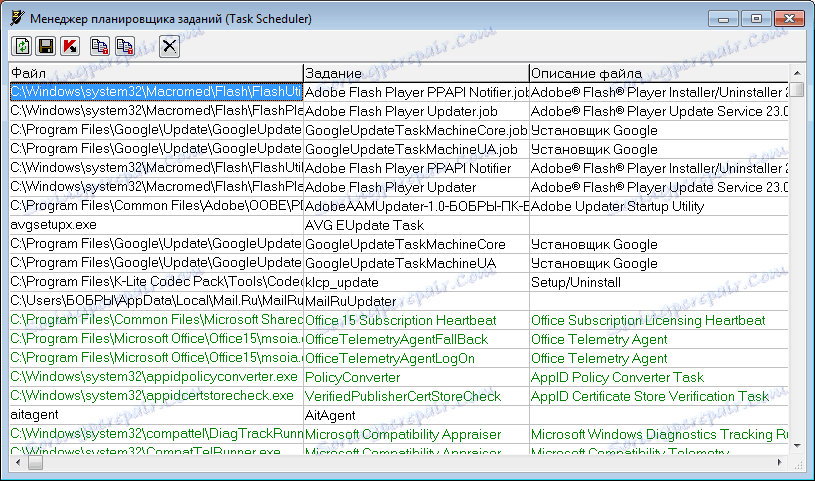Click the vertical scrollbar down arrow

tap(797, 446)
